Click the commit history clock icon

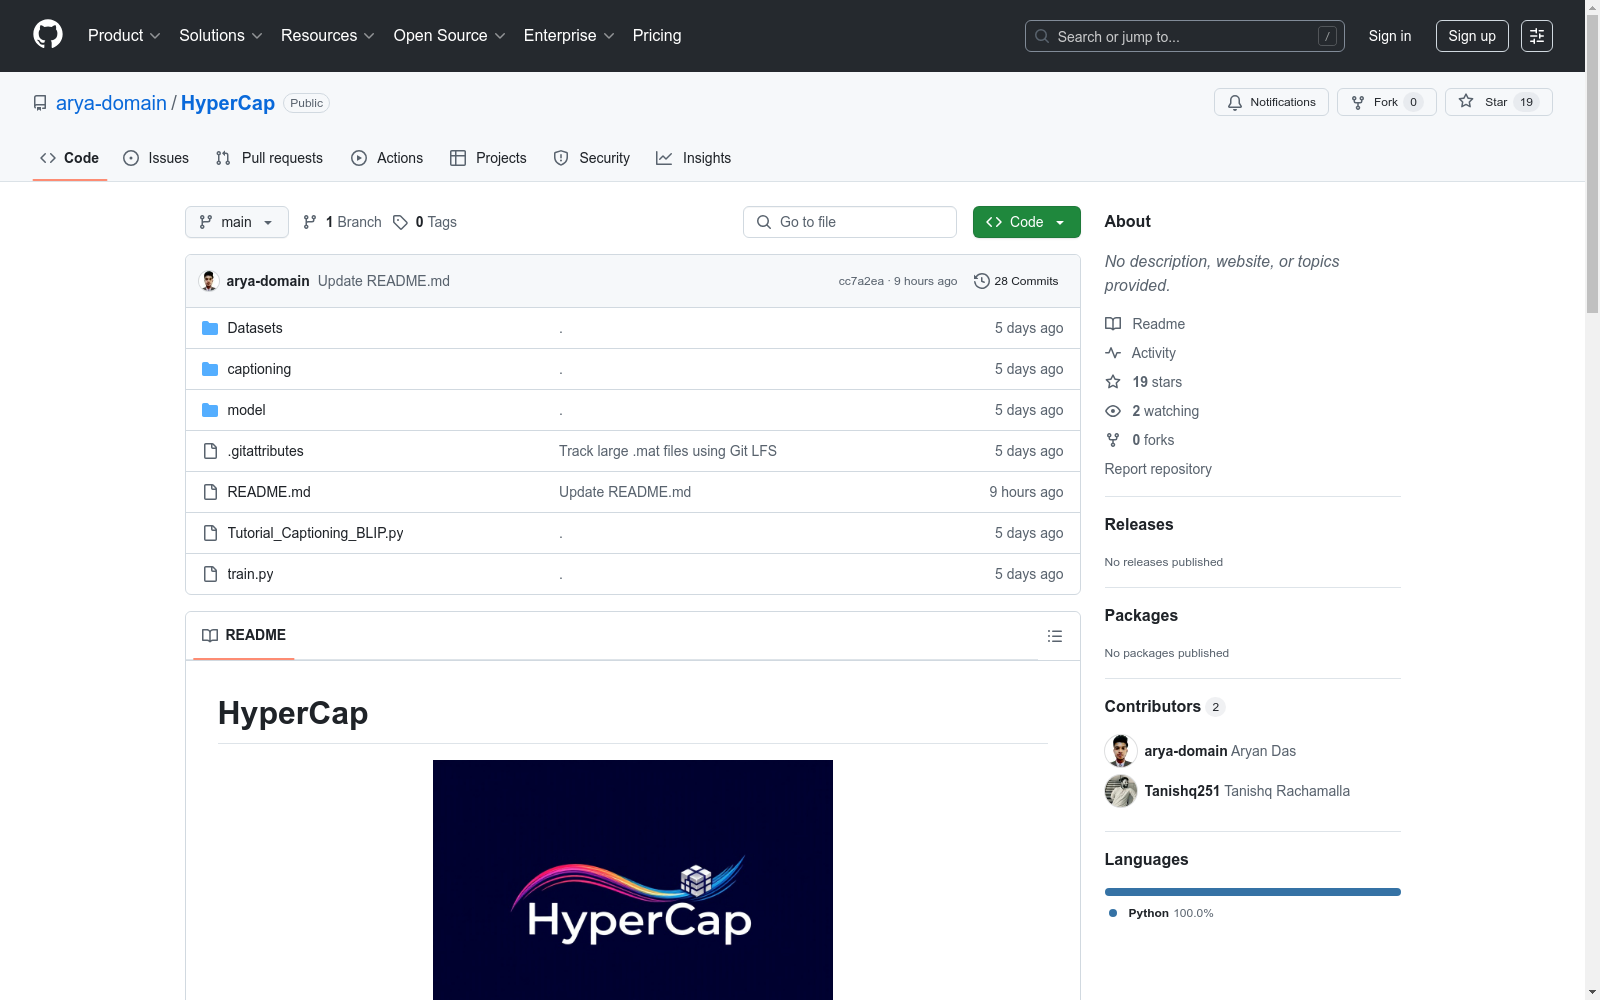(x=981, y=281)
